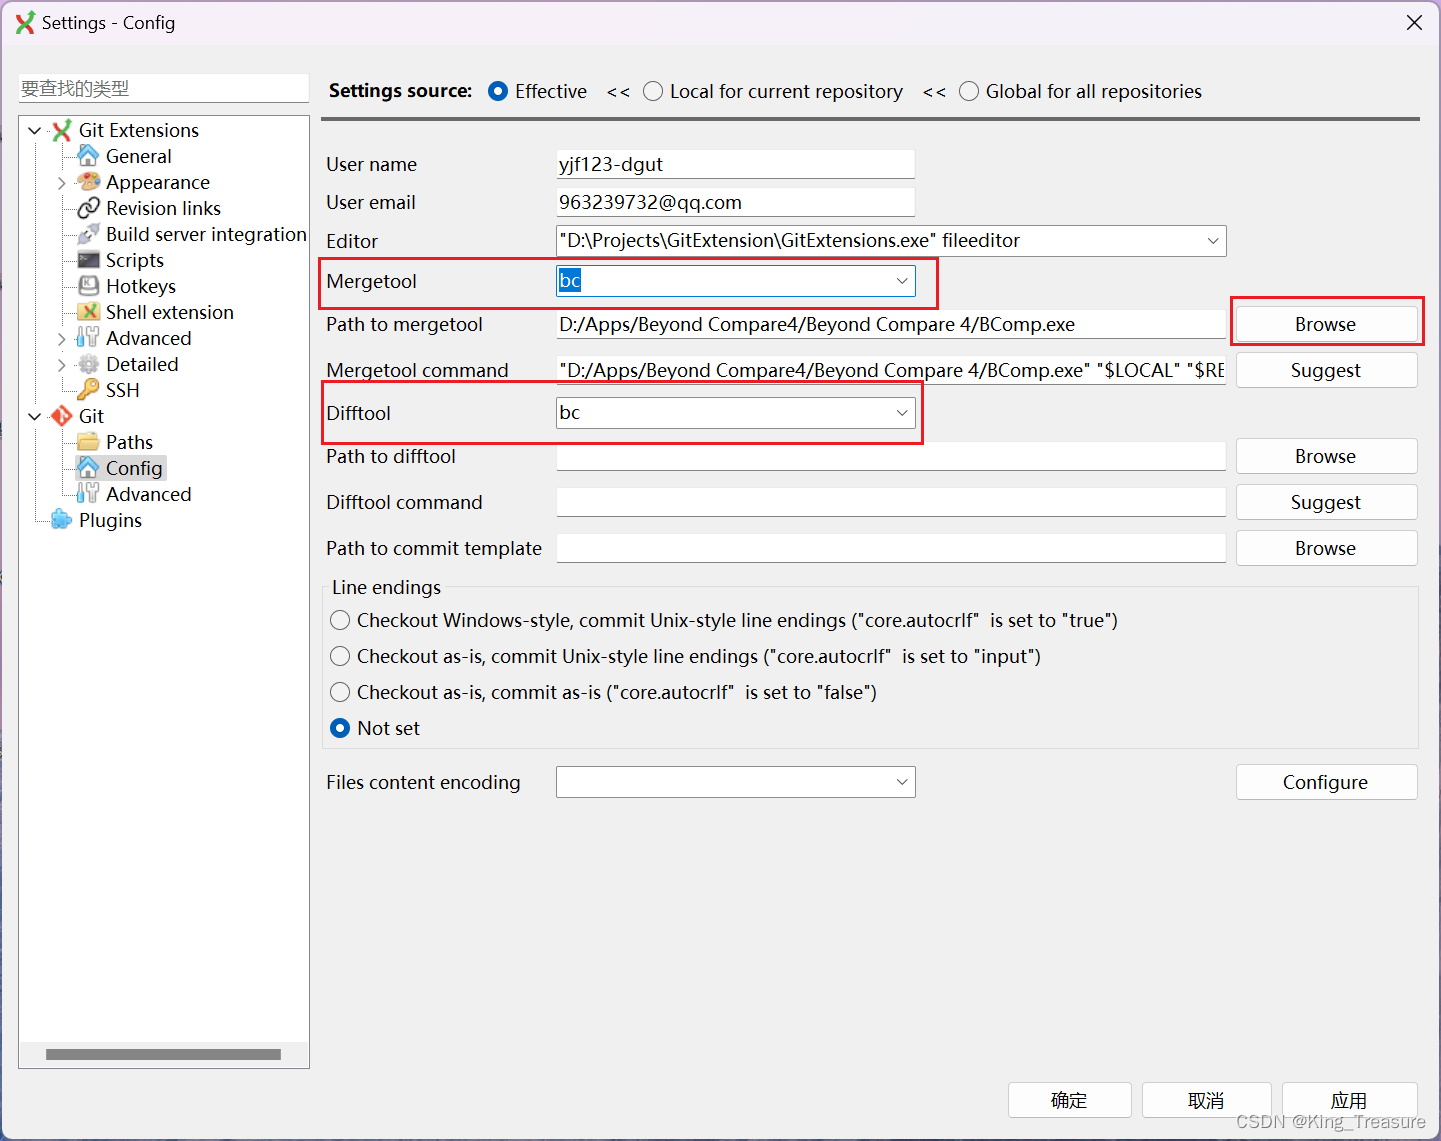Browse for path to difftool
Image resolution: width=1441 pixels, height=1141 pixels.
coord(1326,456)
